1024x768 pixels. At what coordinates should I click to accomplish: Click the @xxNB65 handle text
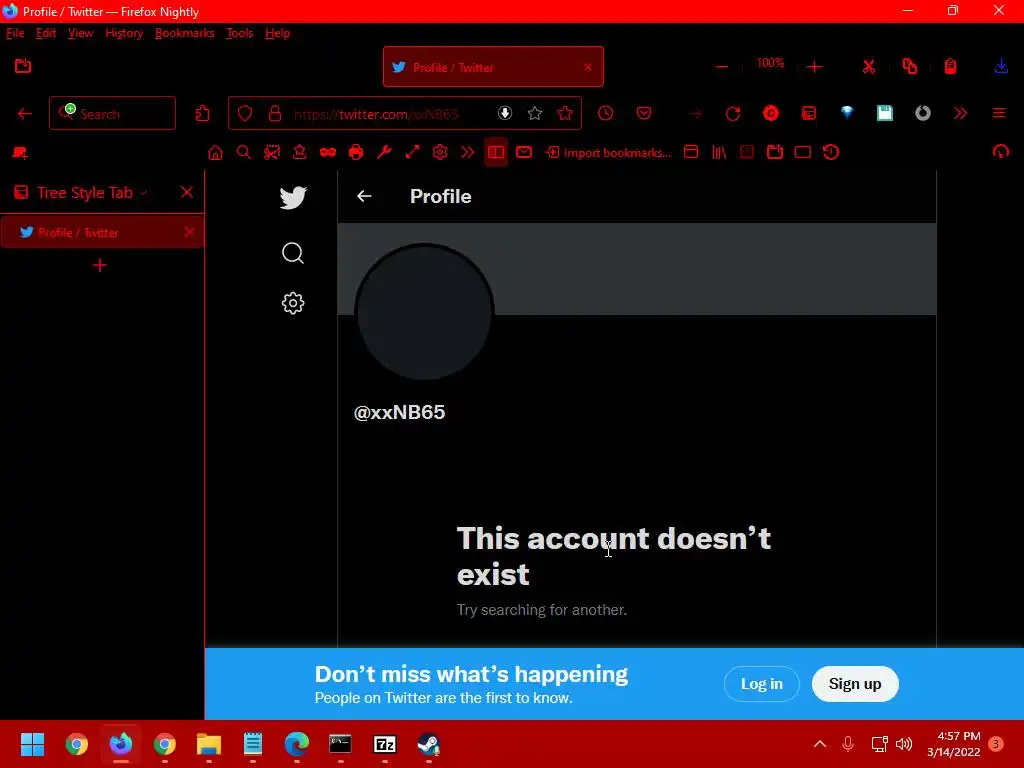click(x=399, y=412)
